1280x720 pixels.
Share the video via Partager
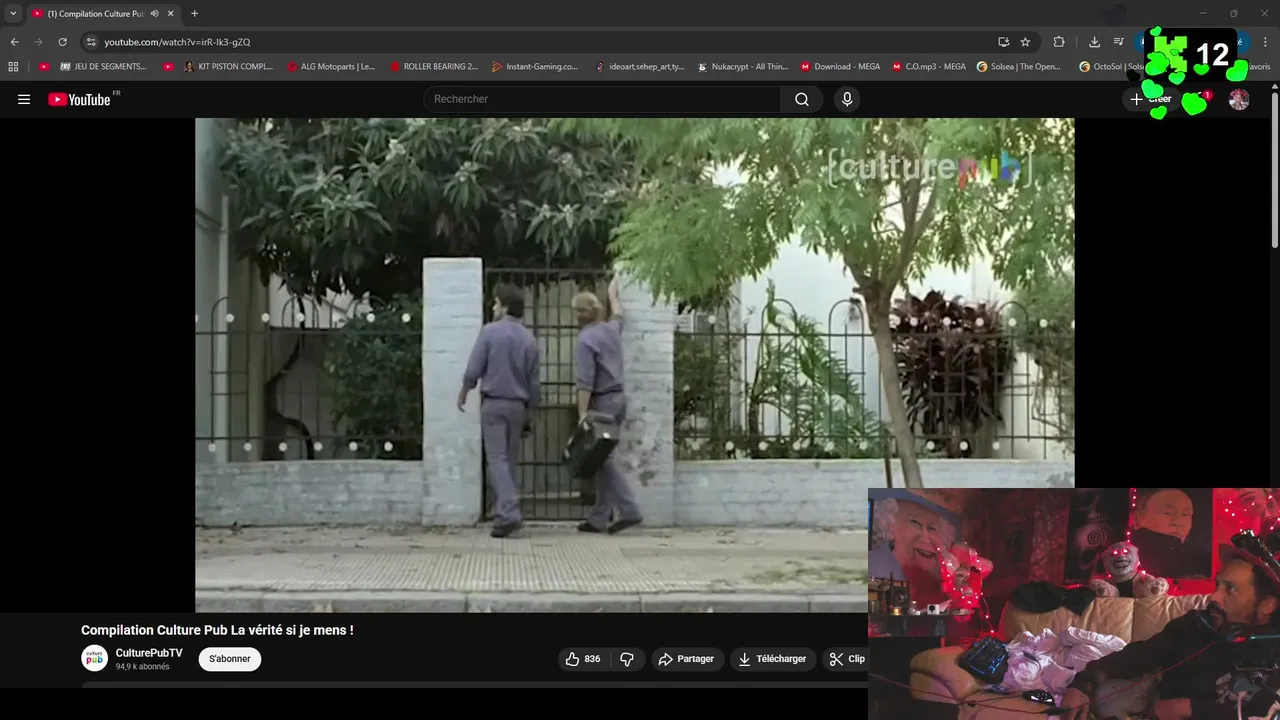tap(686, 659)
